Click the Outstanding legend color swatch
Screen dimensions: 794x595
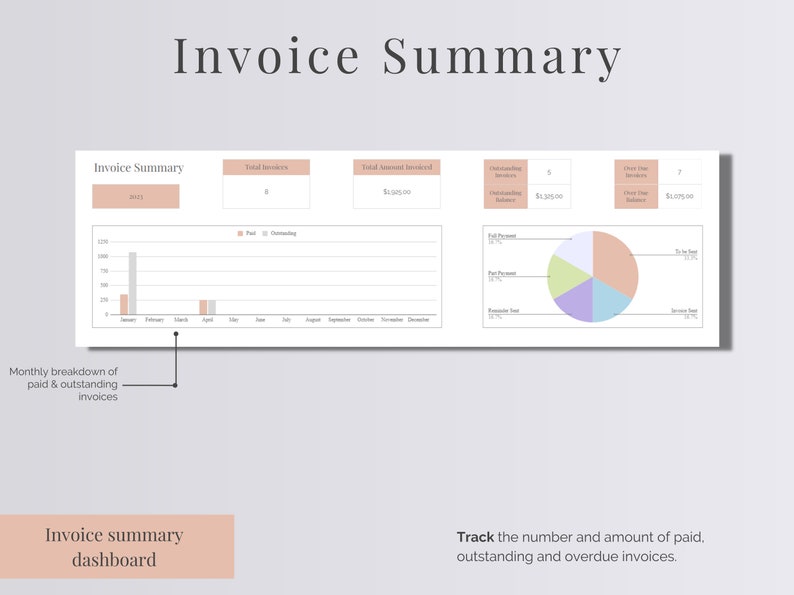pos(265,233)
